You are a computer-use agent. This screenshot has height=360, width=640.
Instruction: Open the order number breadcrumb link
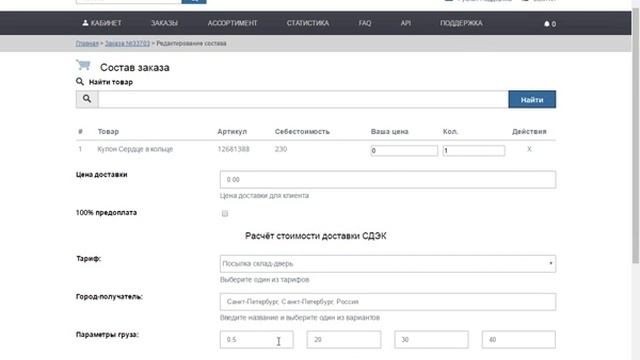(127, 43)
